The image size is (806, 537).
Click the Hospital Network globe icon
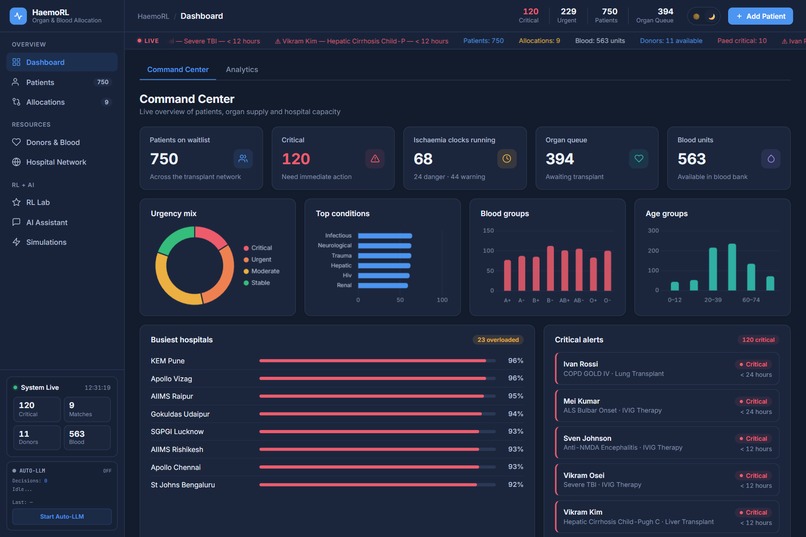(x=16, y=162)
